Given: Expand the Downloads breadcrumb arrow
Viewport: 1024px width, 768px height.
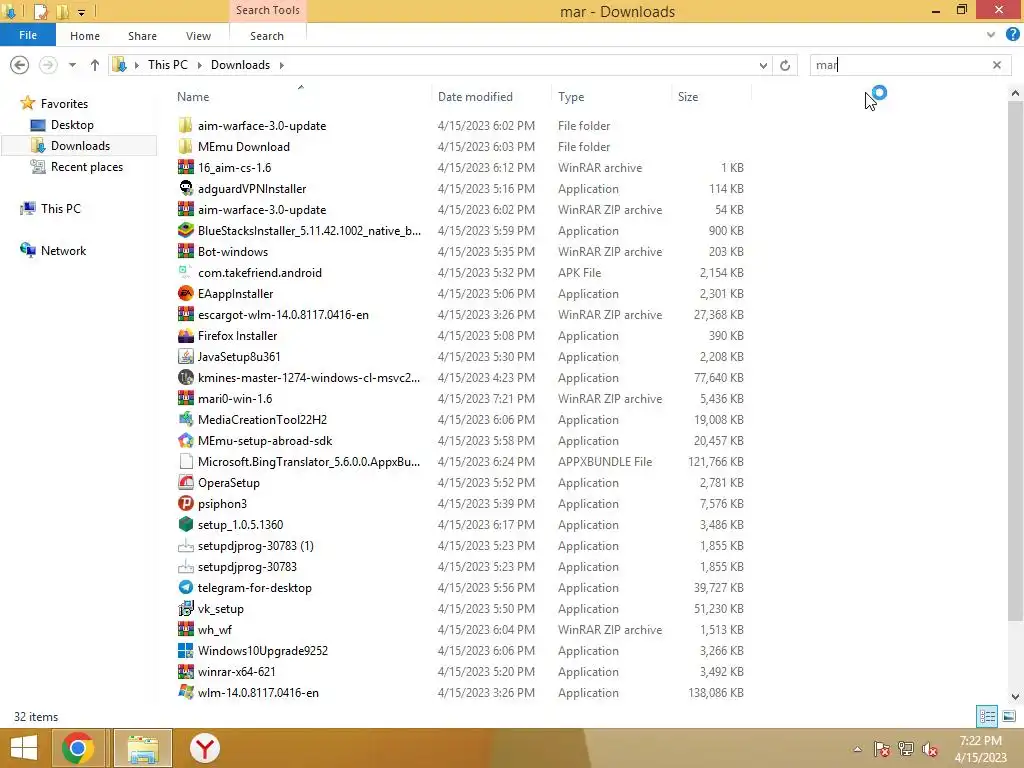Looking at the screenshot, I should tap(281, 65).
